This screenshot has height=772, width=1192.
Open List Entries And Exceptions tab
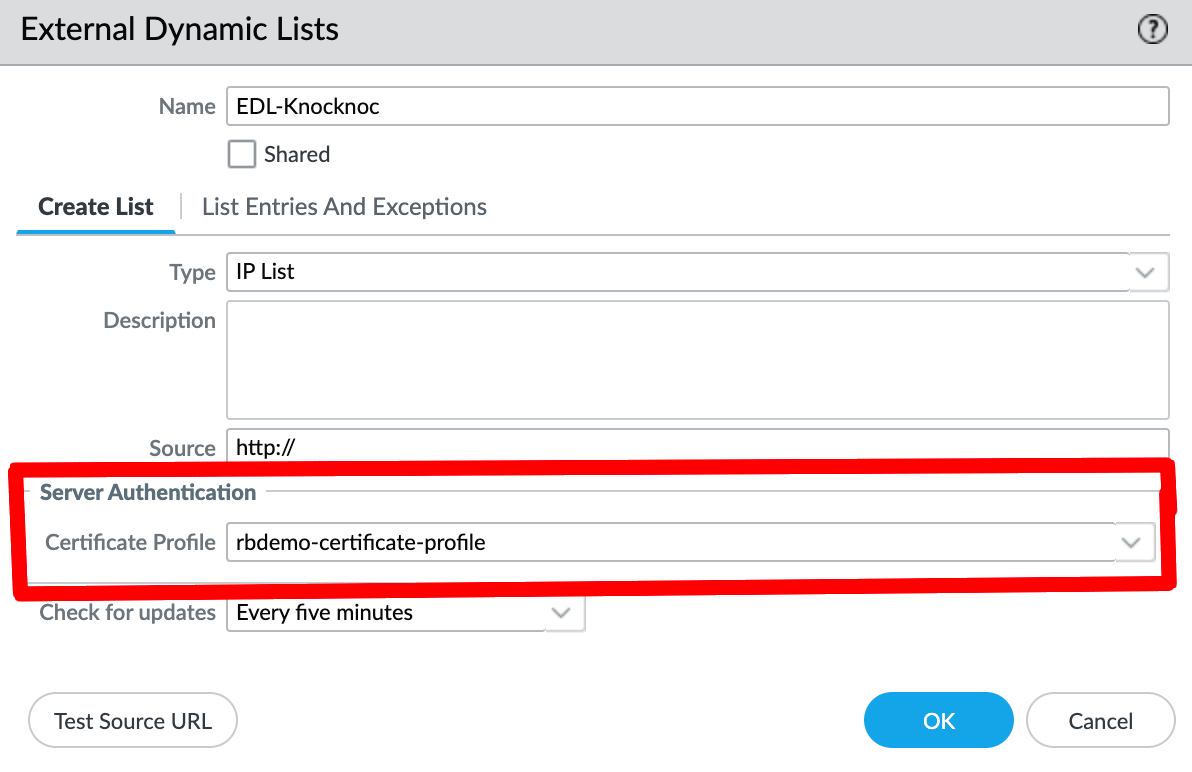click(x=344, y=207)
